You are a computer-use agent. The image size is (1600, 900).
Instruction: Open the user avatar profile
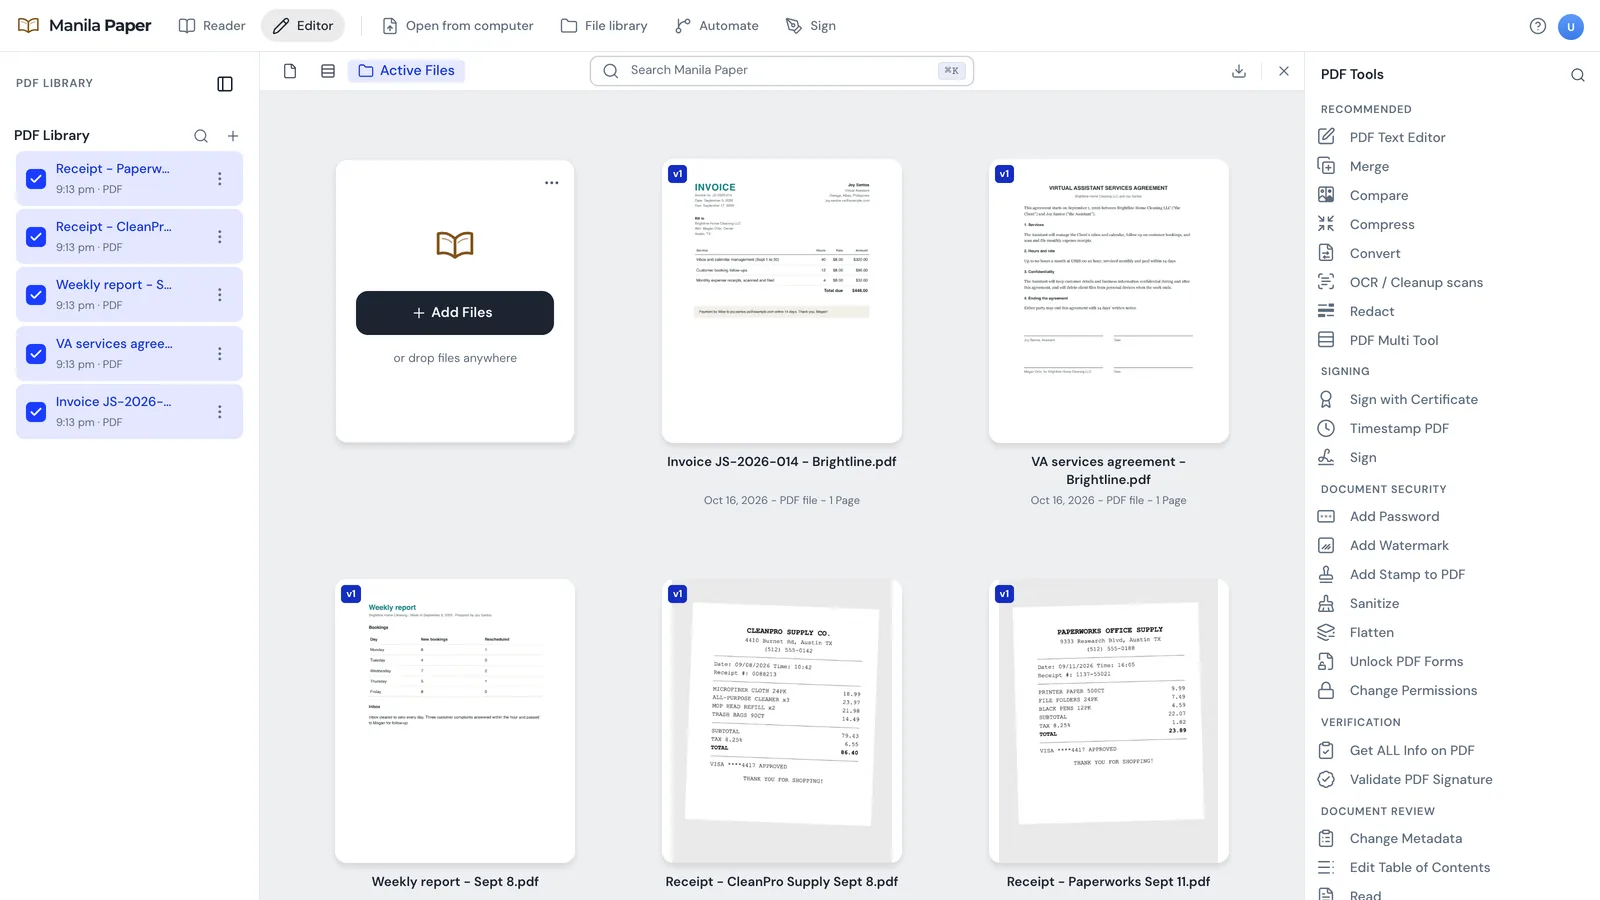(x=1571, y=26)
